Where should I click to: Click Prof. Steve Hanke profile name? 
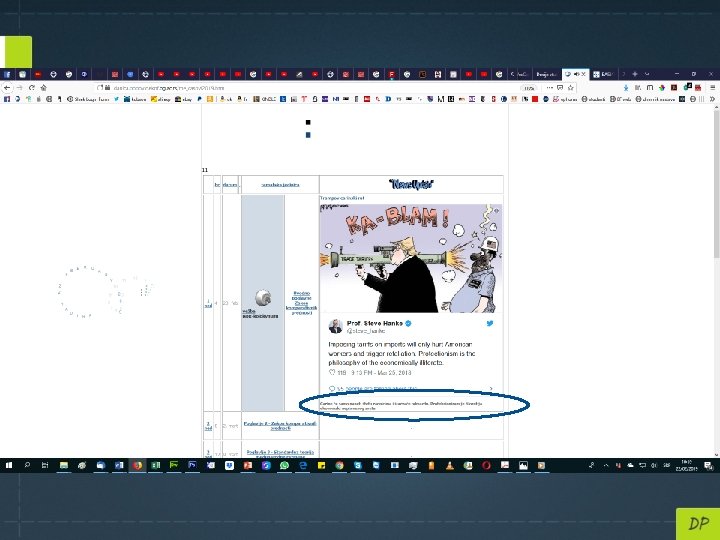point(374,323)
